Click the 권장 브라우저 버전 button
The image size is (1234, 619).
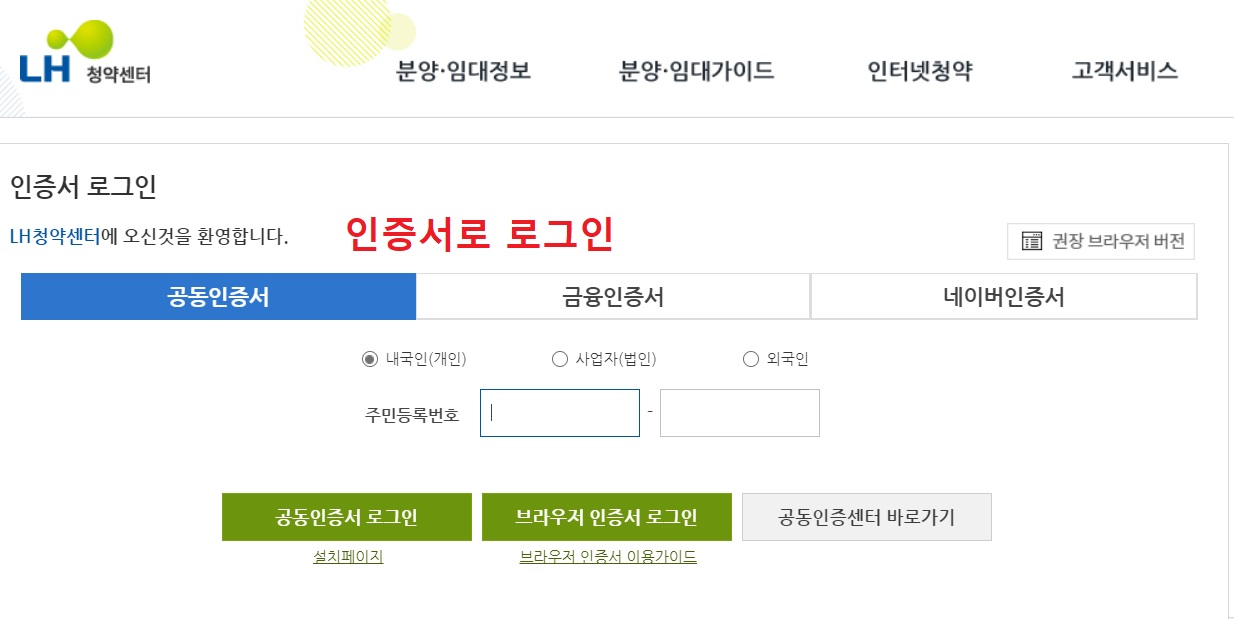point(1100,241)
